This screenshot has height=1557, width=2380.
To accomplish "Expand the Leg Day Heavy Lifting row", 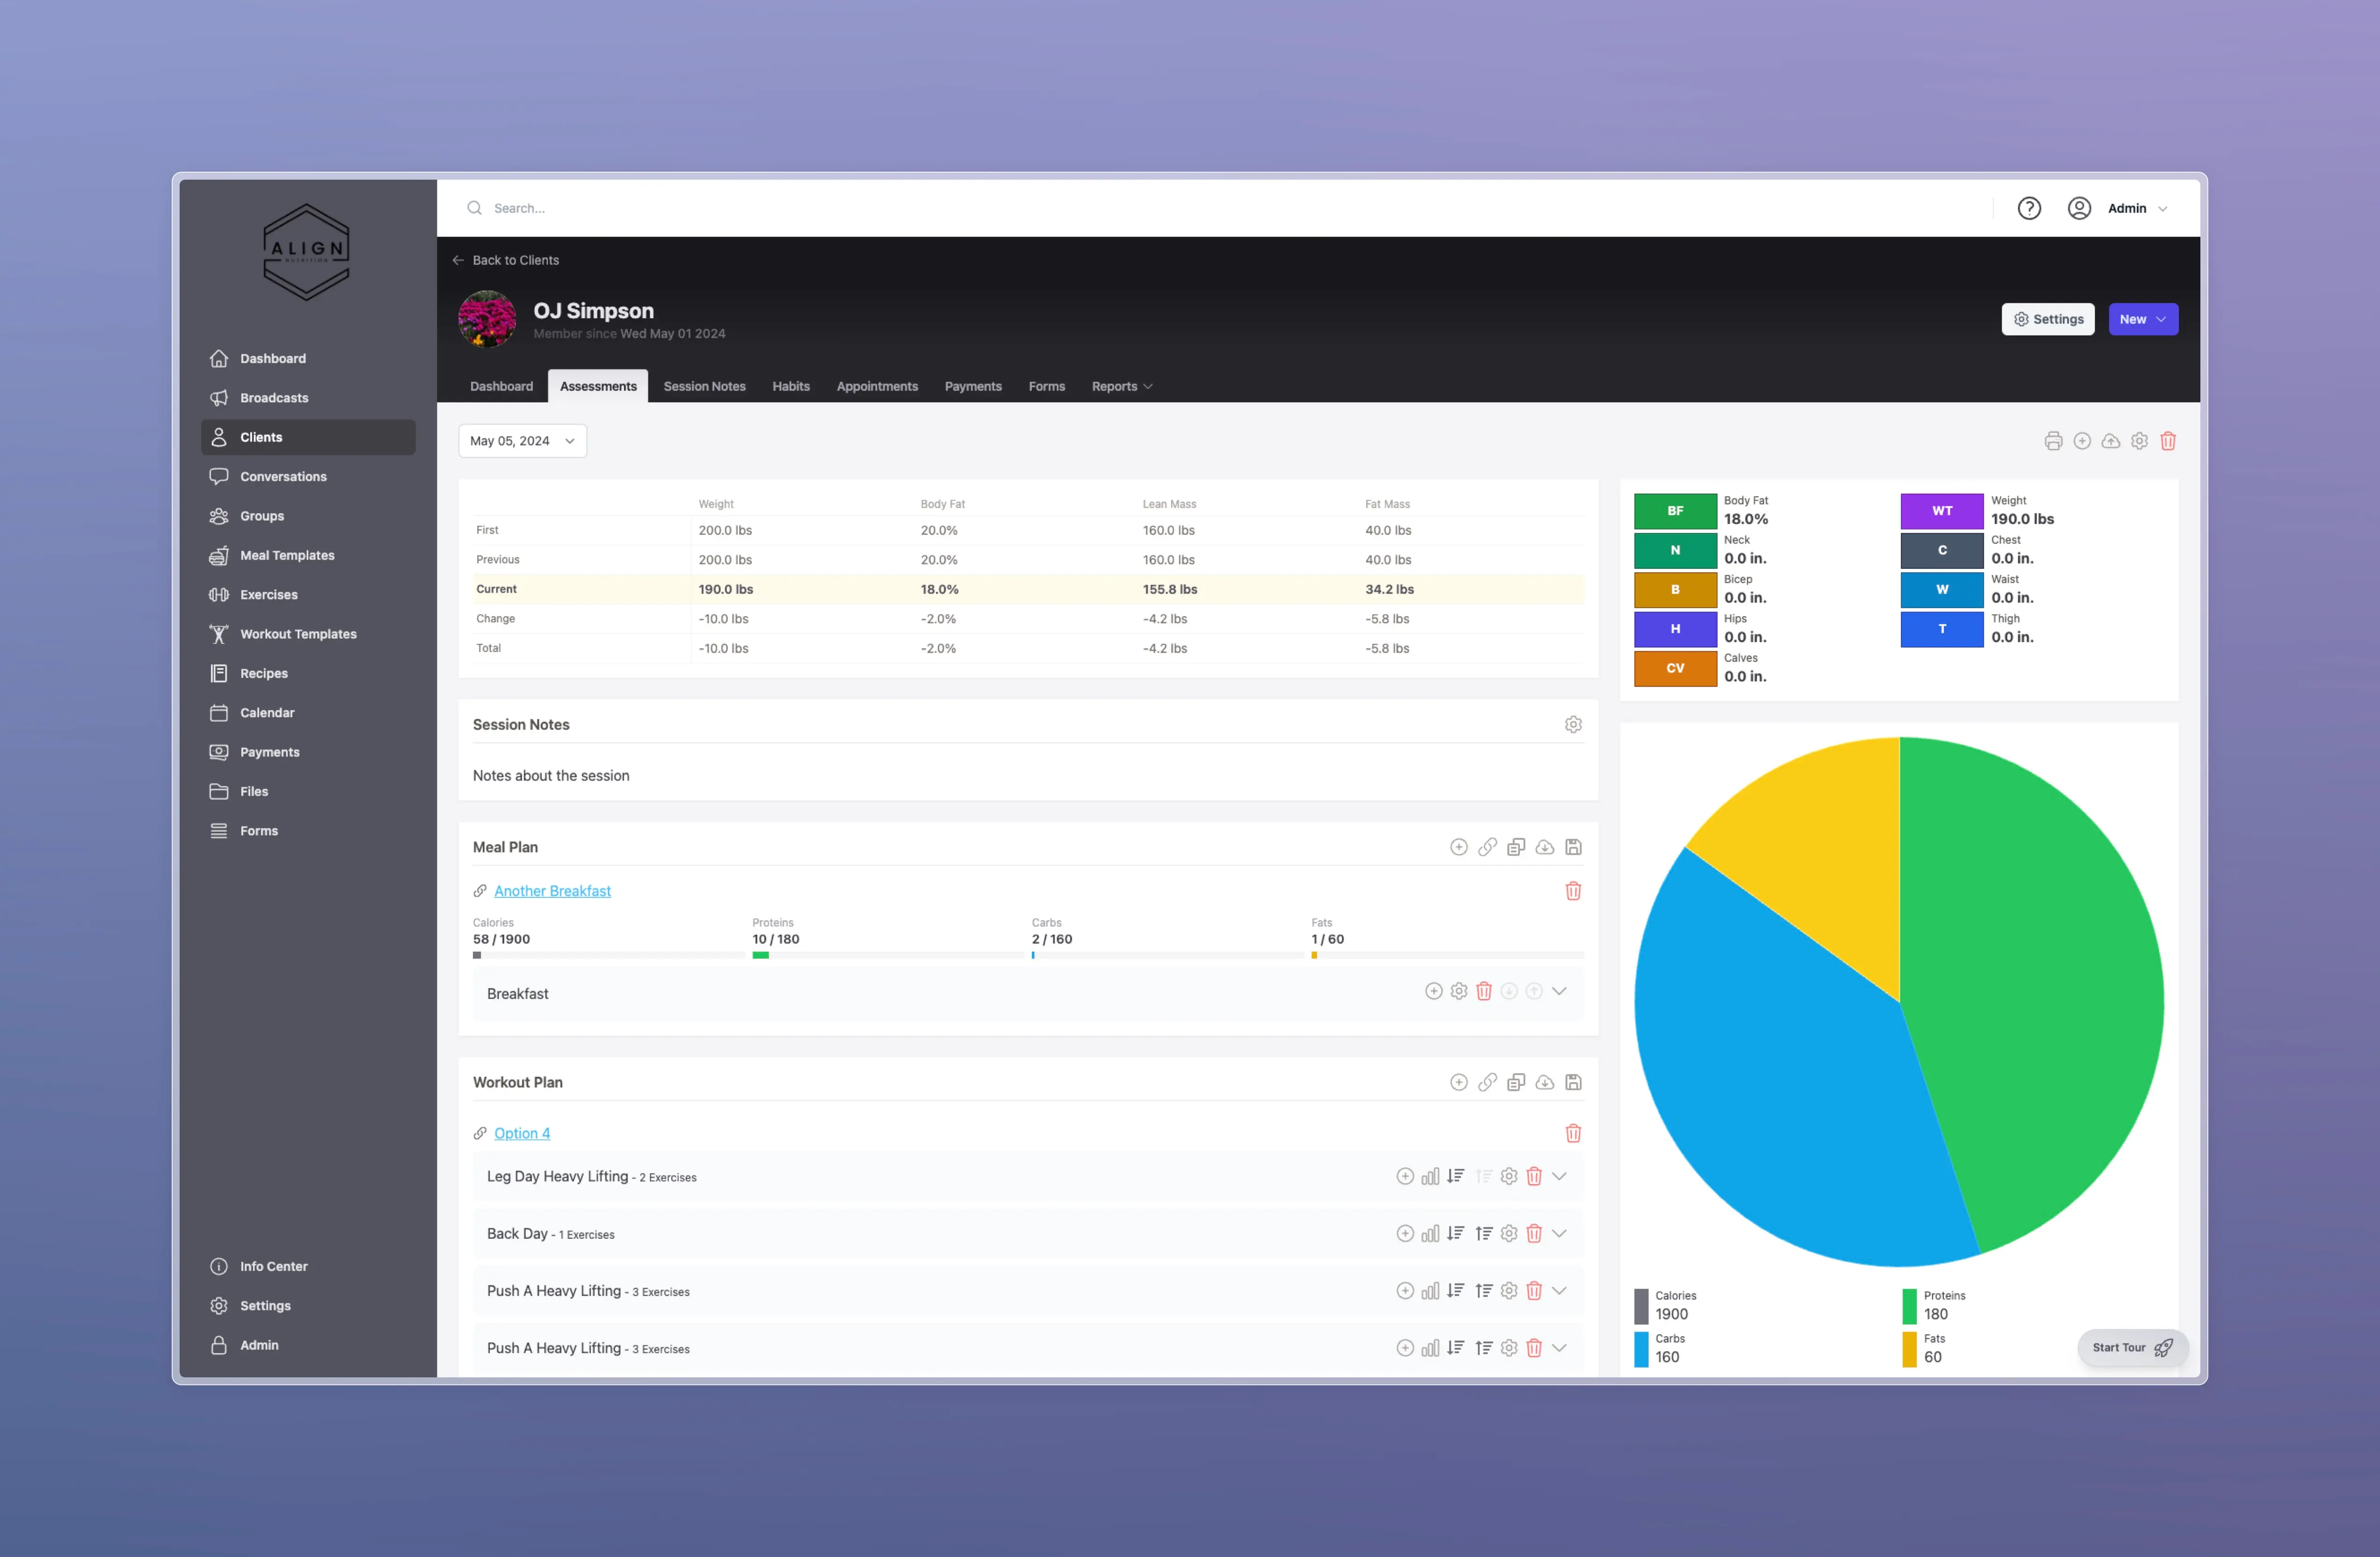I will point(1559,1176).
